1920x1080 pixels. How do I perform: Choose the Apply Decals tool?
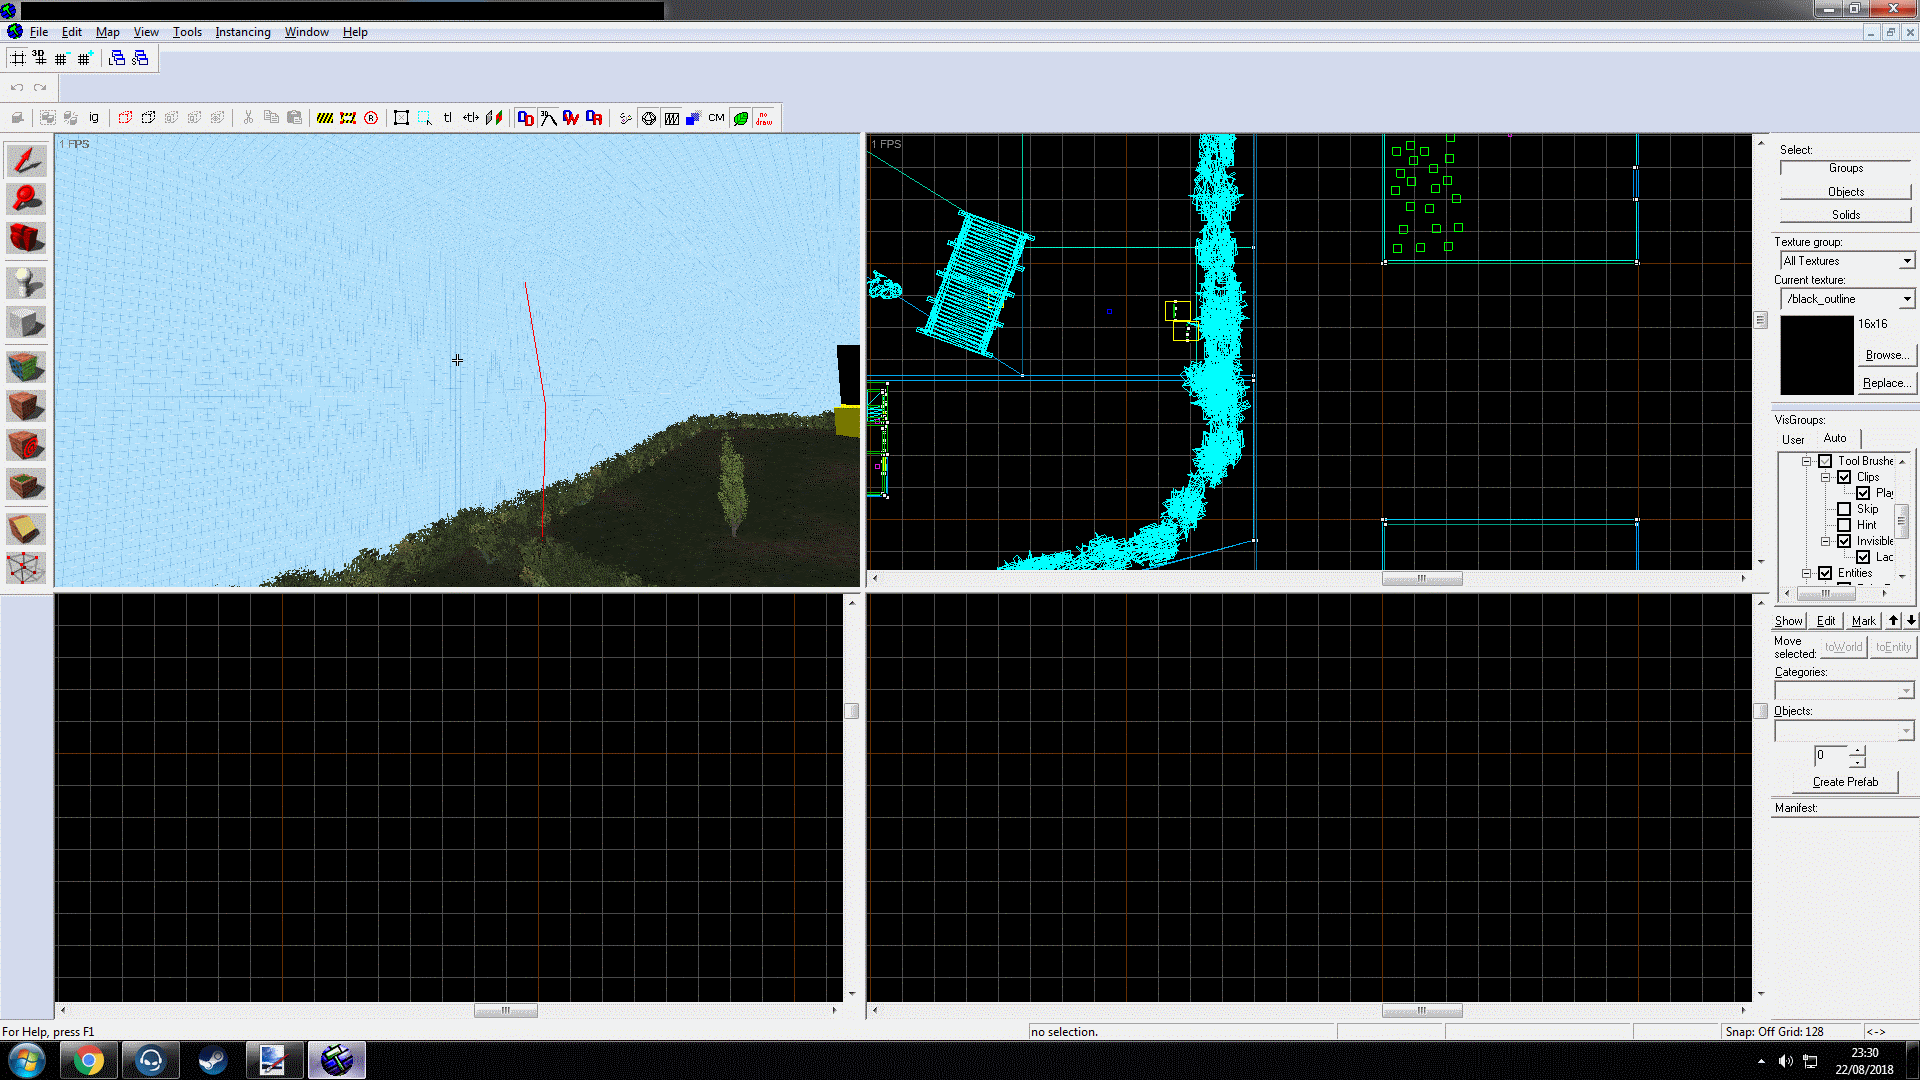tap(26, 445)
